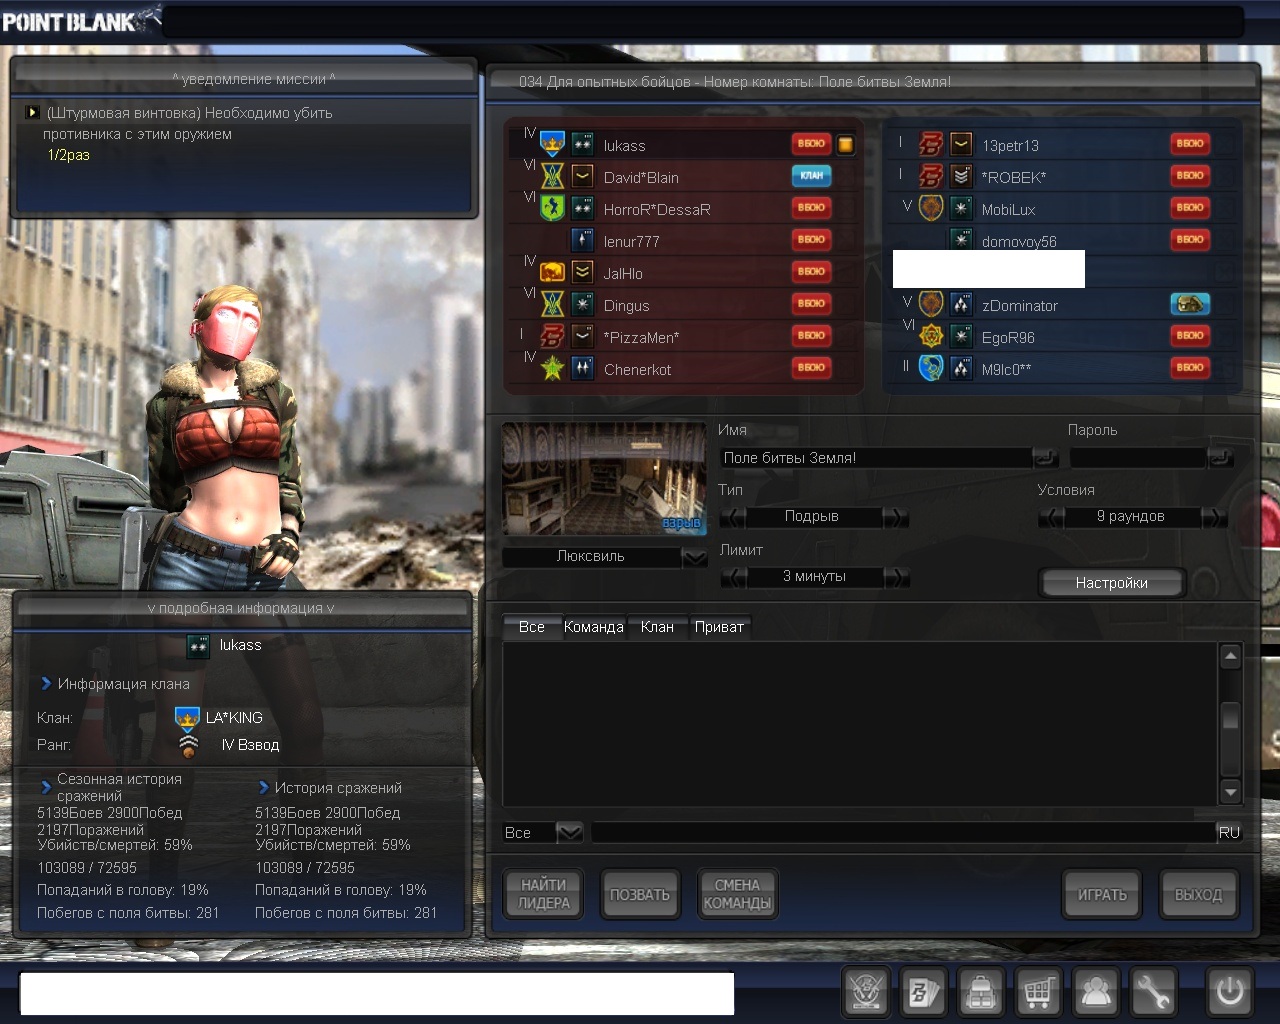
Task: Click the Люксвиль map preview thumbnail
Action: click(x=604, y=478)
